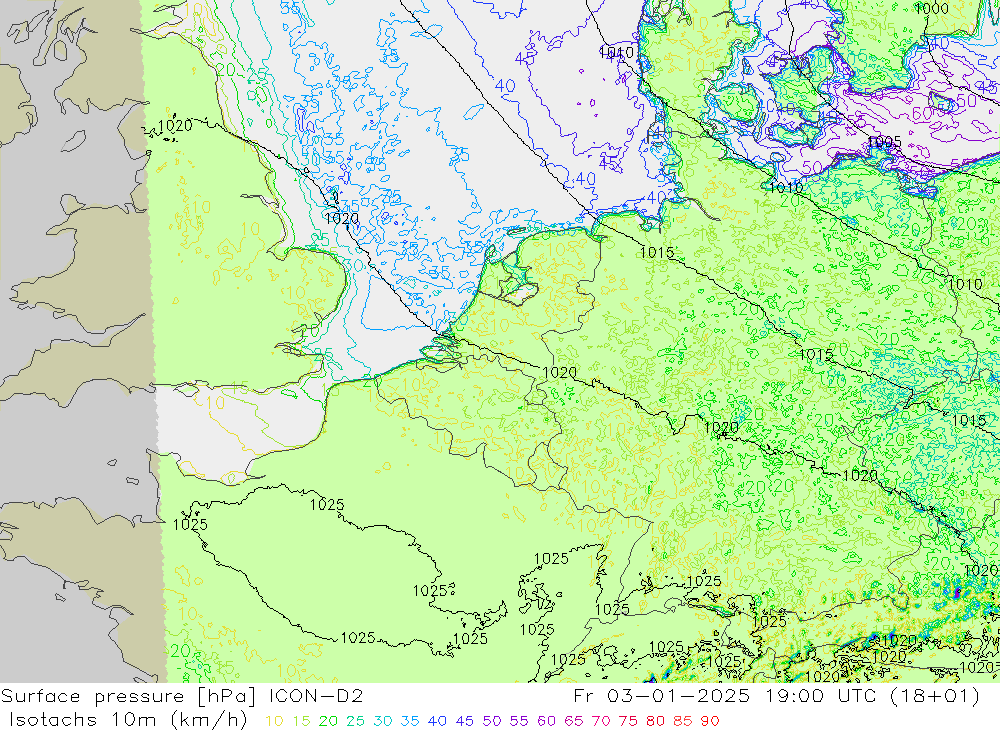This screenshot has height=733, width=1000.
Task: Select legend value 15 in isotach scale
Action: [x=301, y=721]
